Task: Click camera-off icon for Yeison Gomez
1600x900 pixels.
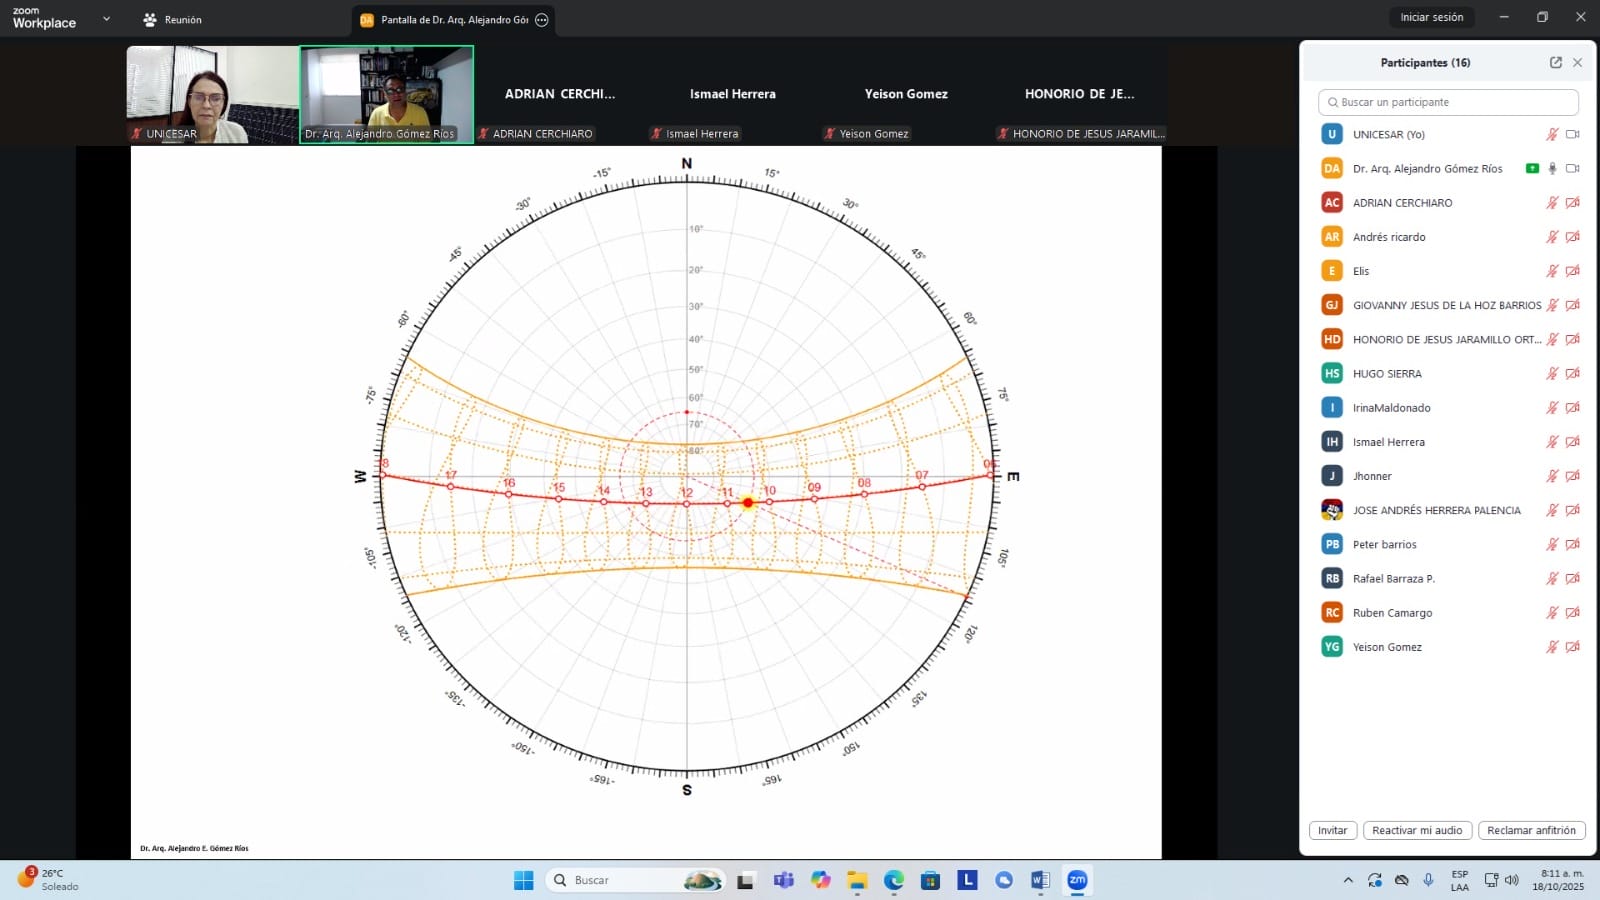Action: [1572, 647]
